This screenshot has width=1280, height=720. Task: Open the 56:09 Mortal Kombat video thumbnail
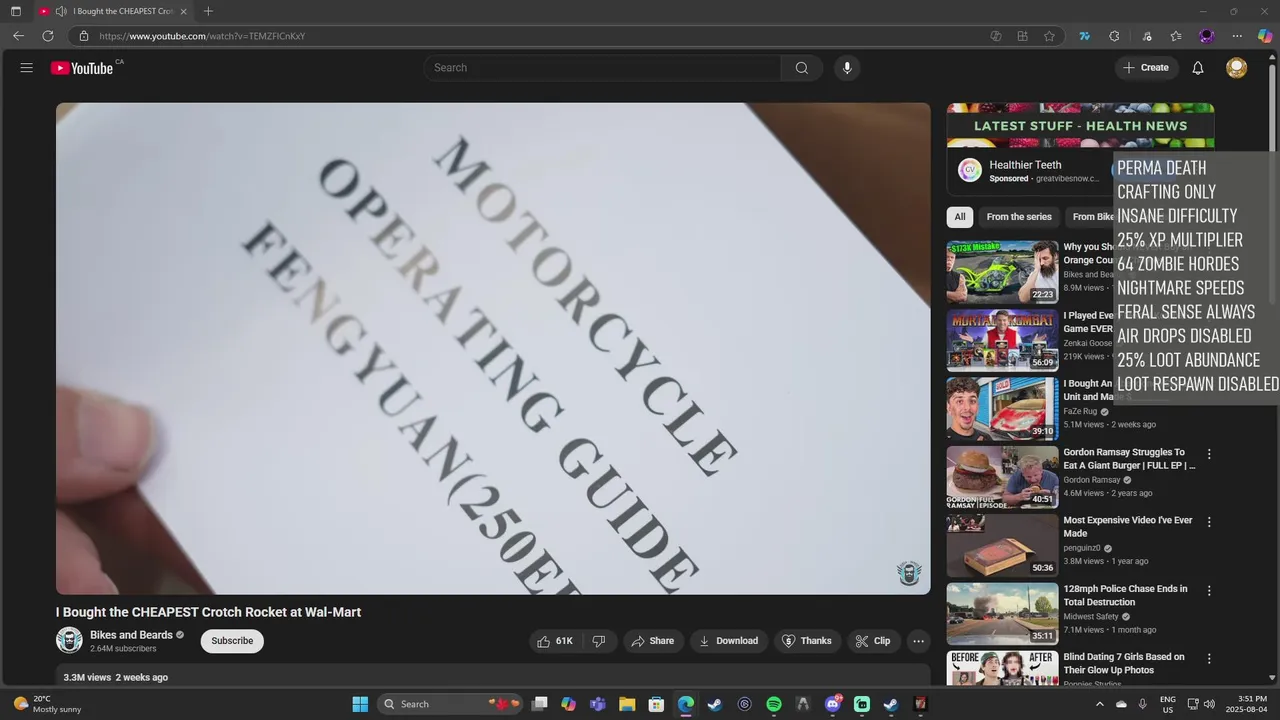[x=1002, y=340]
